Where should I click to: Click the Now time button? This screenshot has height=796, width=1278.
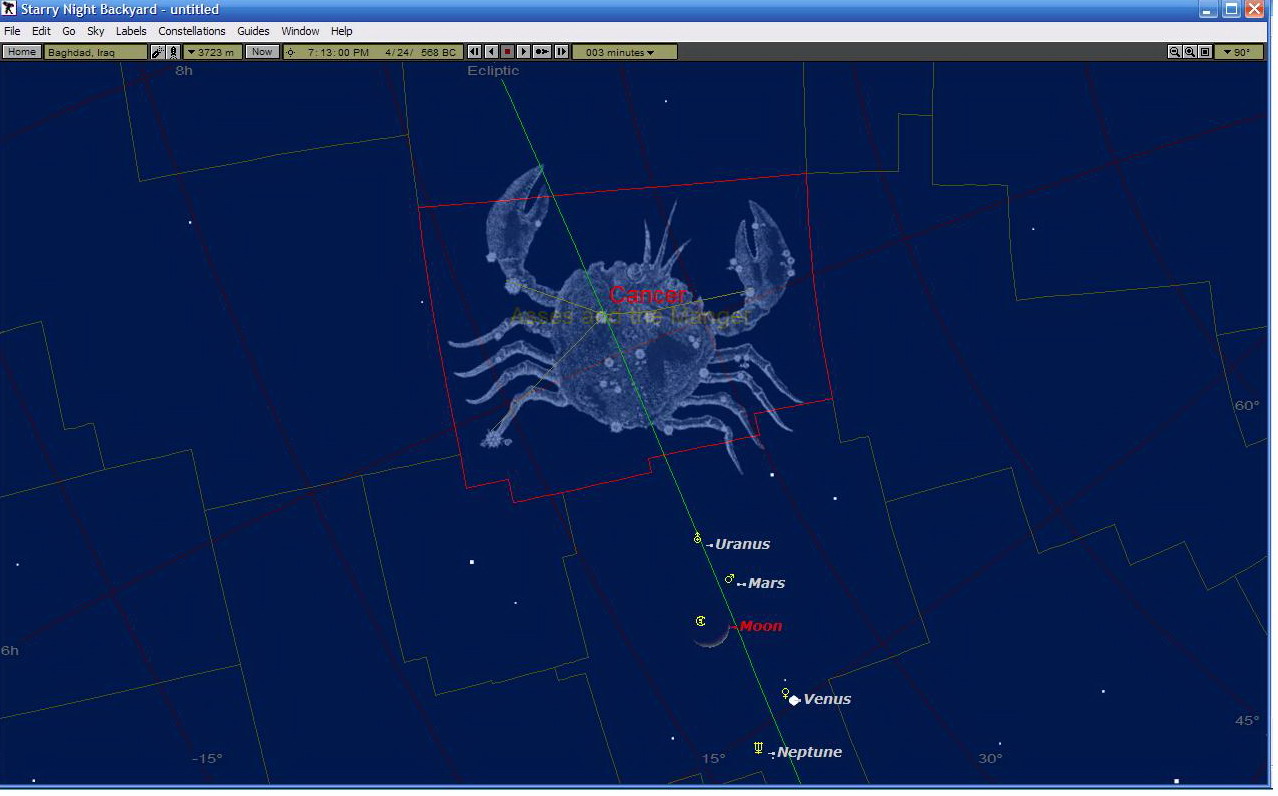coord(262,52)
